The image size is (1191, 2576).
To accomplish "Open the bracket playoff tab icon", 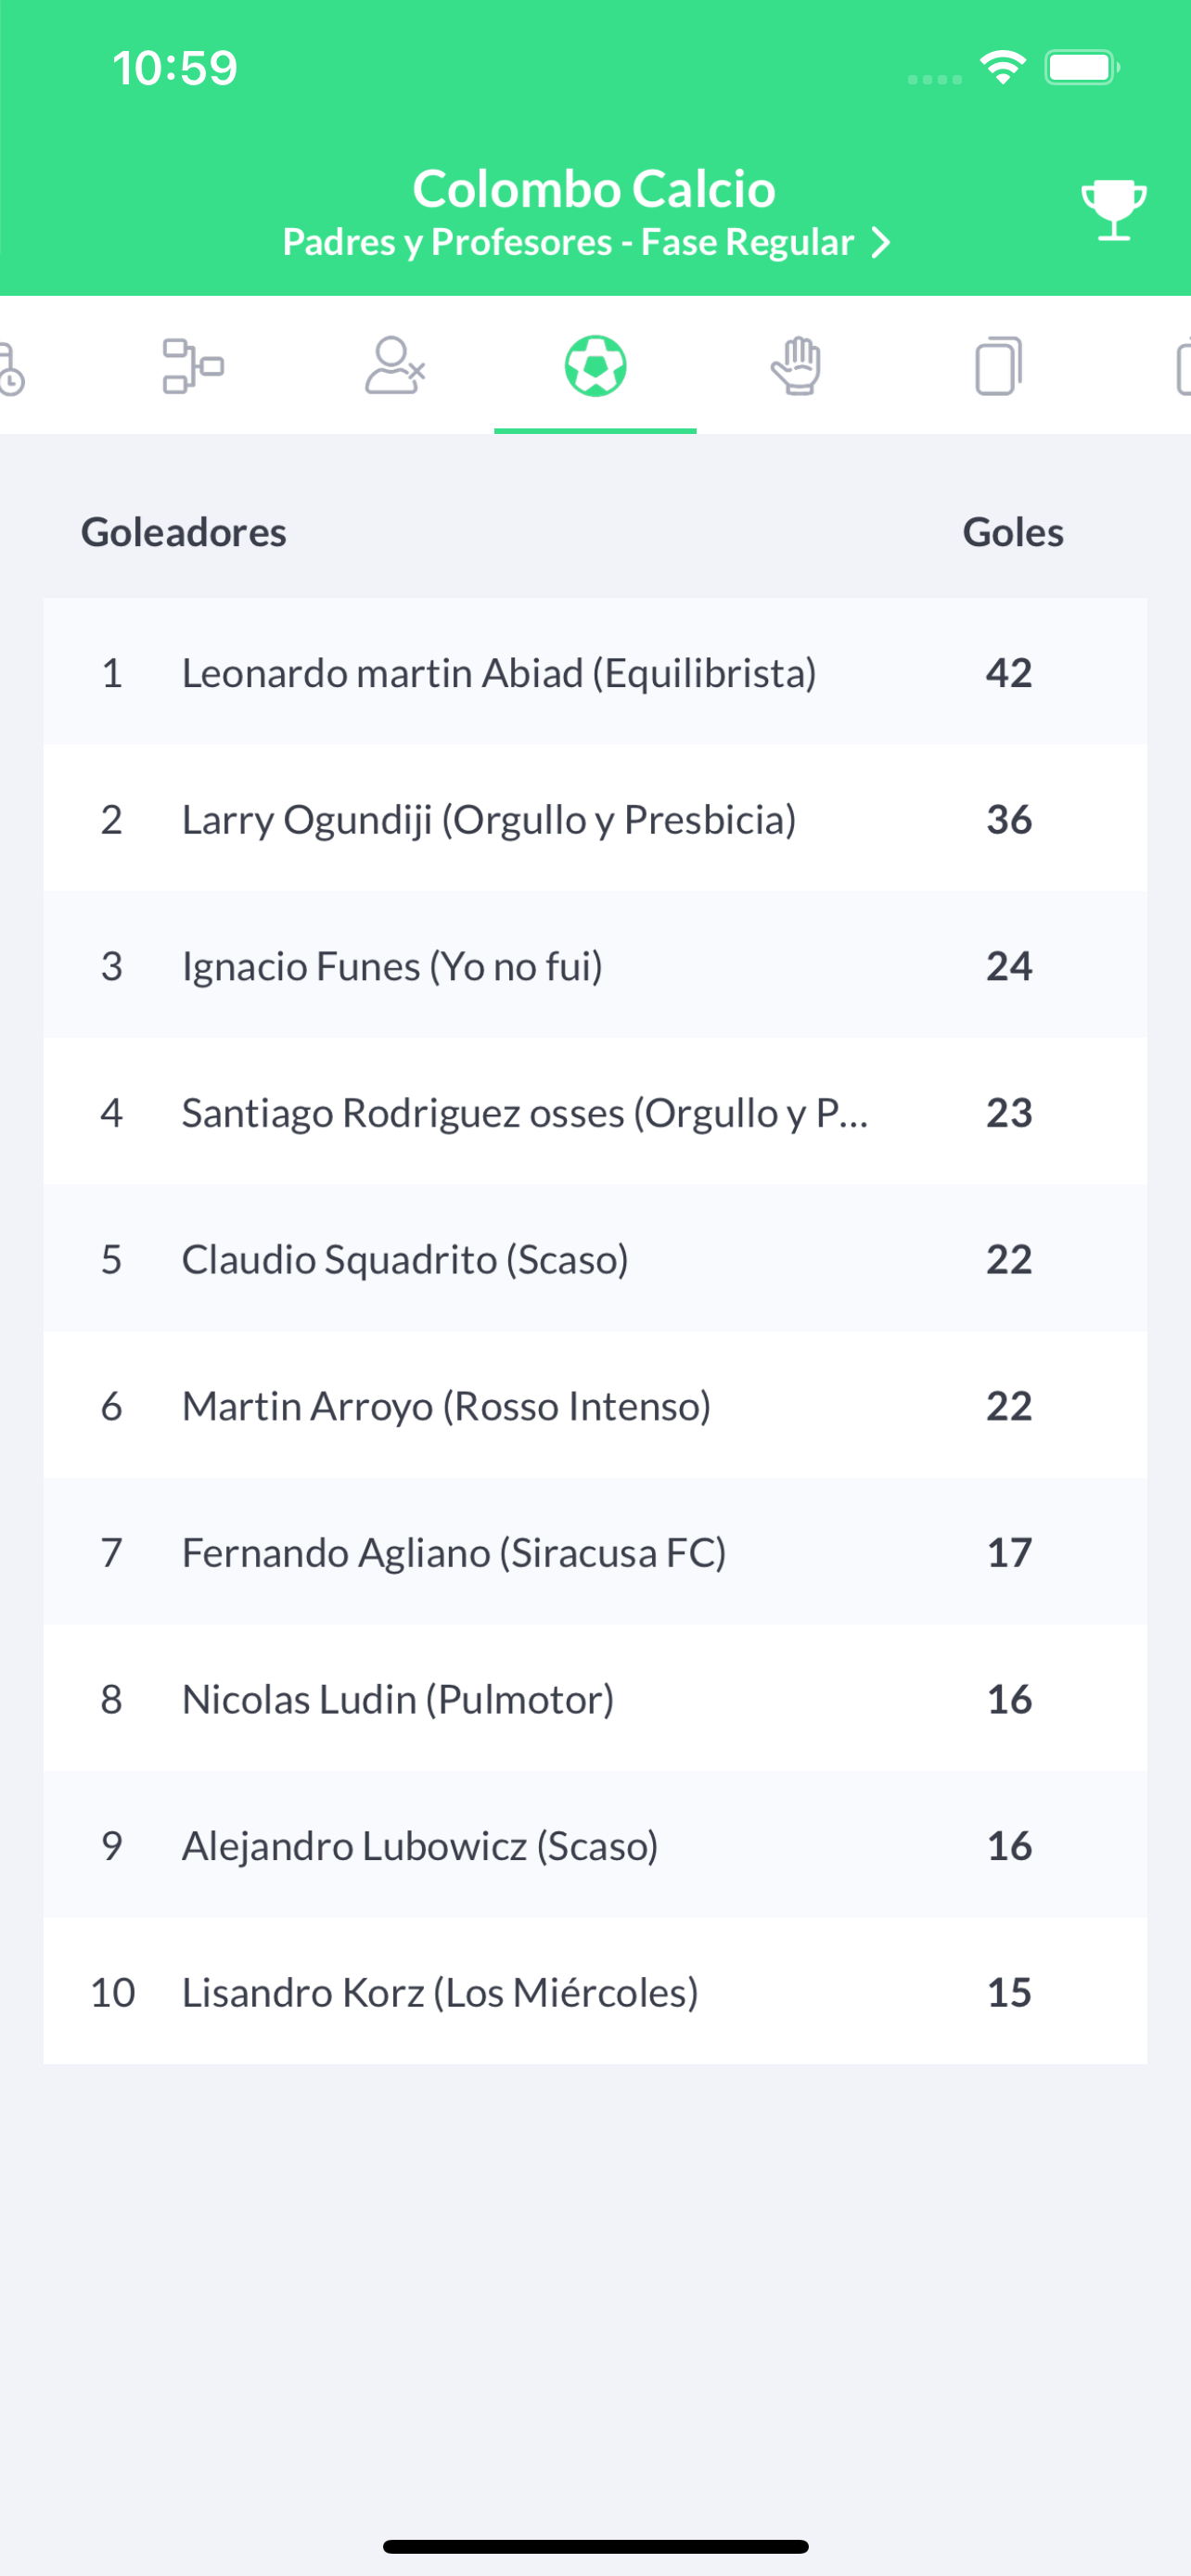I will (193, 366).
